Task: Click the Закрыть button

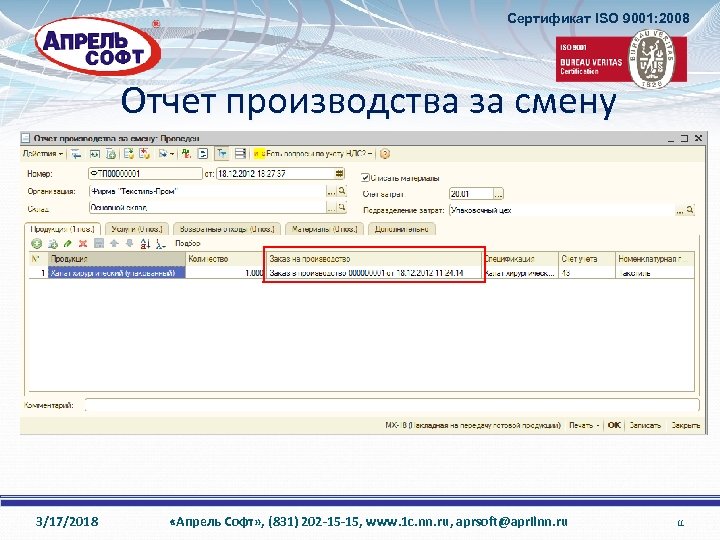Action: 686,425
